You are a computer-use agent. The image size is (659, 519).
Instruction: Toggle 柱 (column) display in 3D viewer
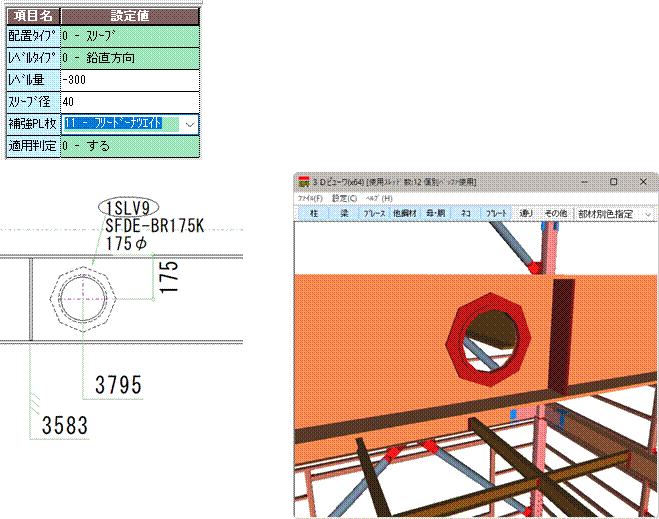point(313,214)
